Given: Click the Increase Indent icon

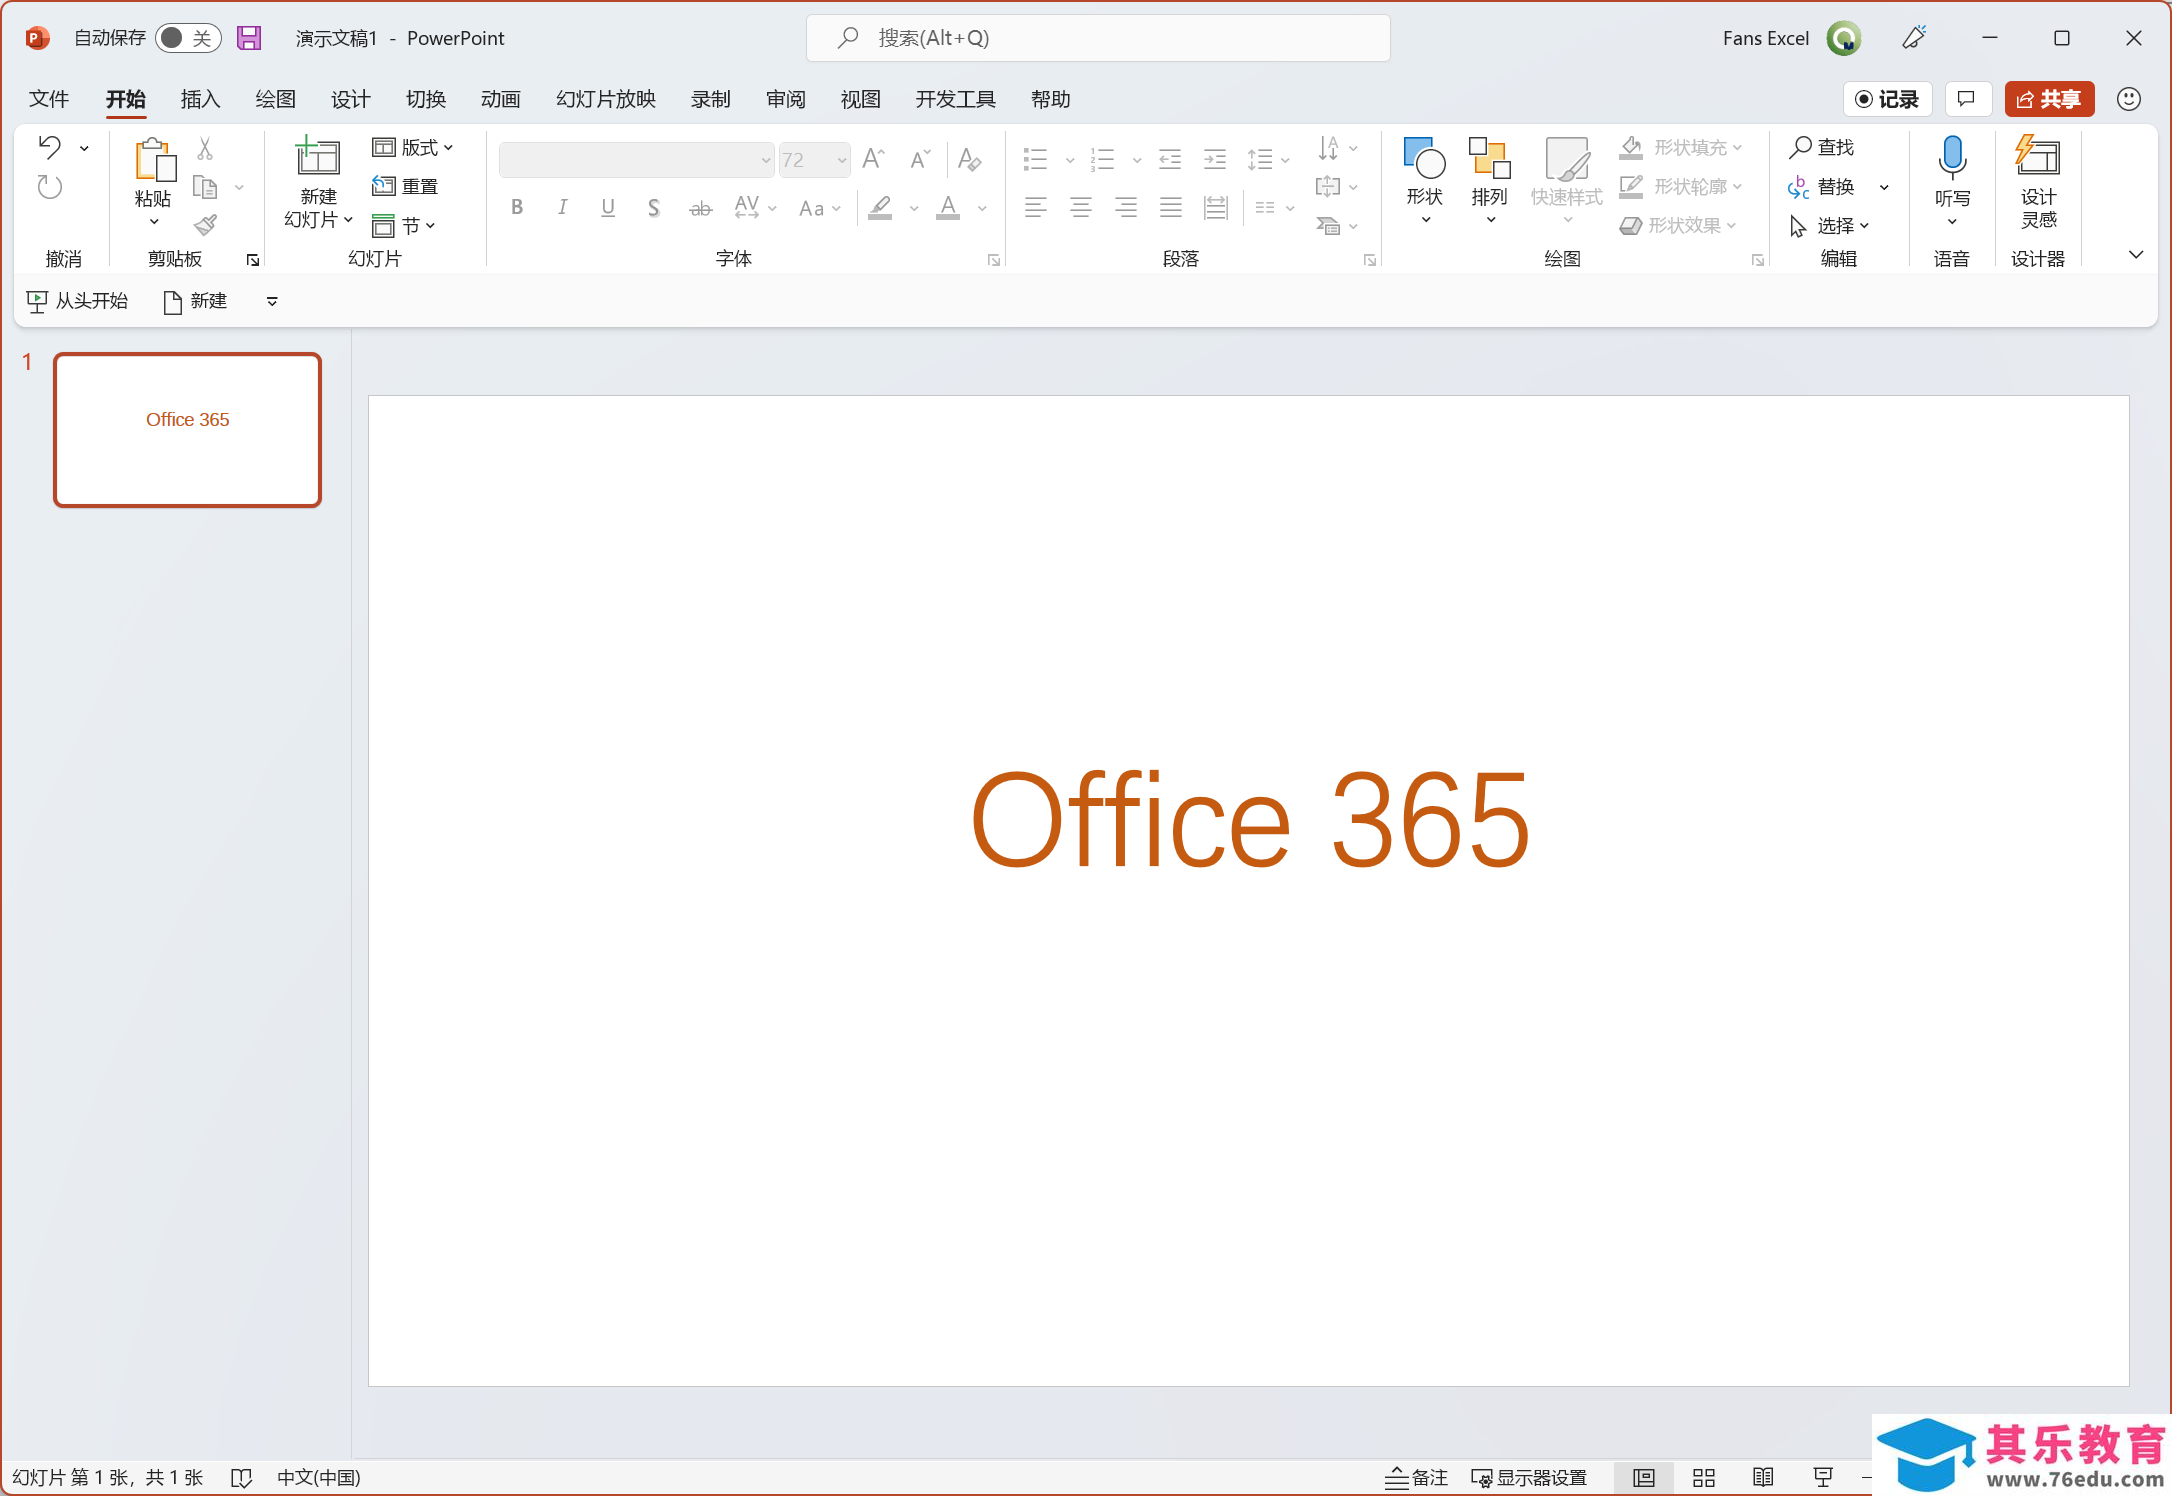Looking at the screenshot, I should 1215,159.
